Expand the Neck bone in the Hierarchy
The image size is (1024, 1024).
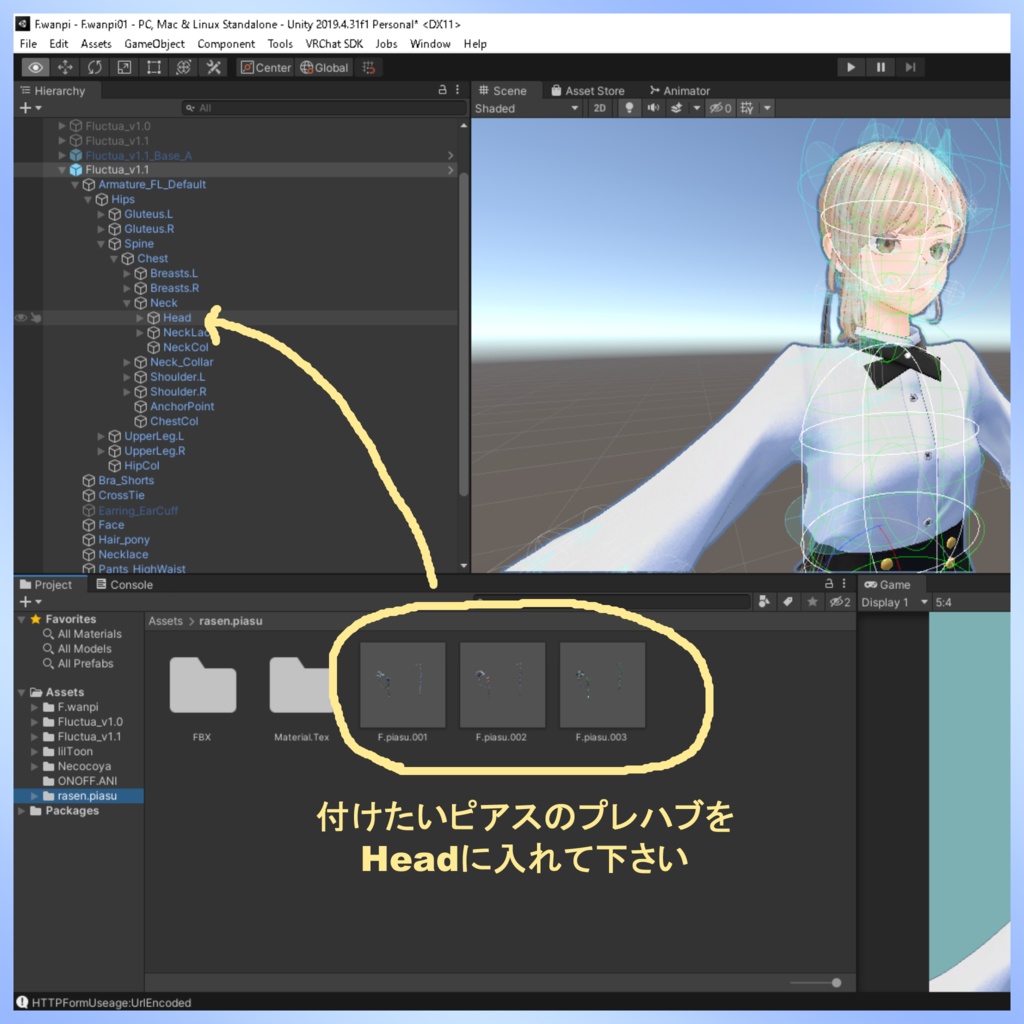point(127,302)
